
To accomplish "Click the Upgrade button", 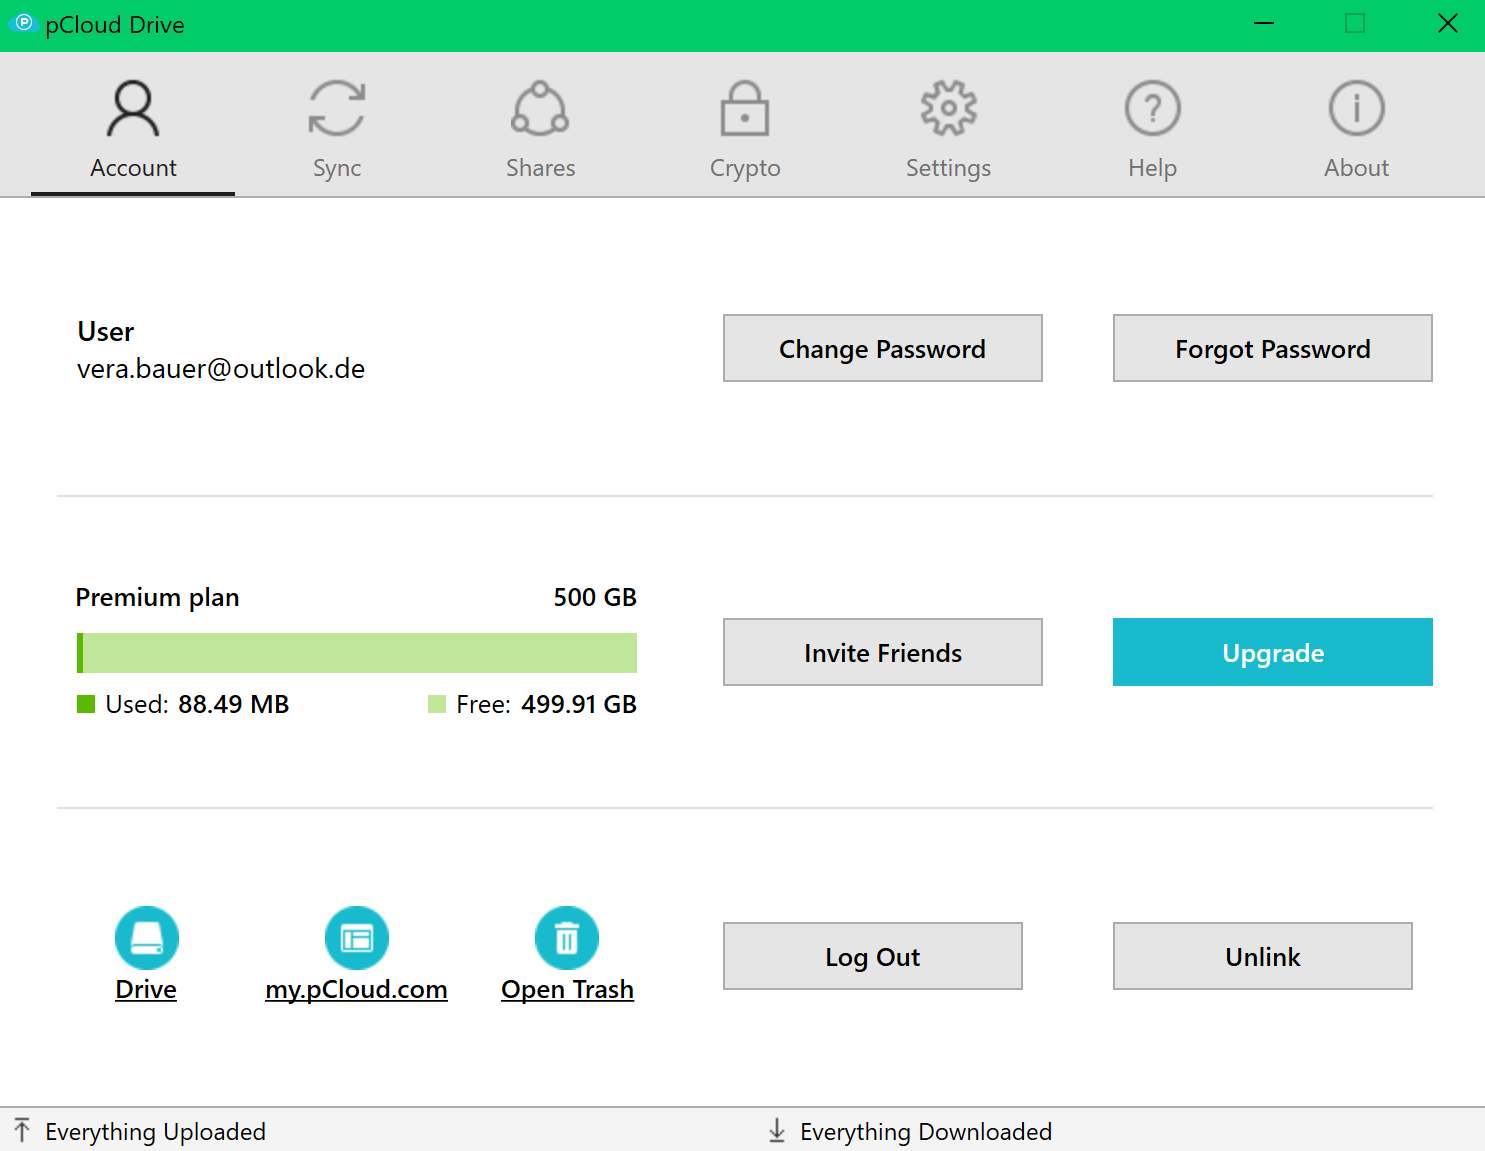I will pyautogui.click(x=1273, y=652).
